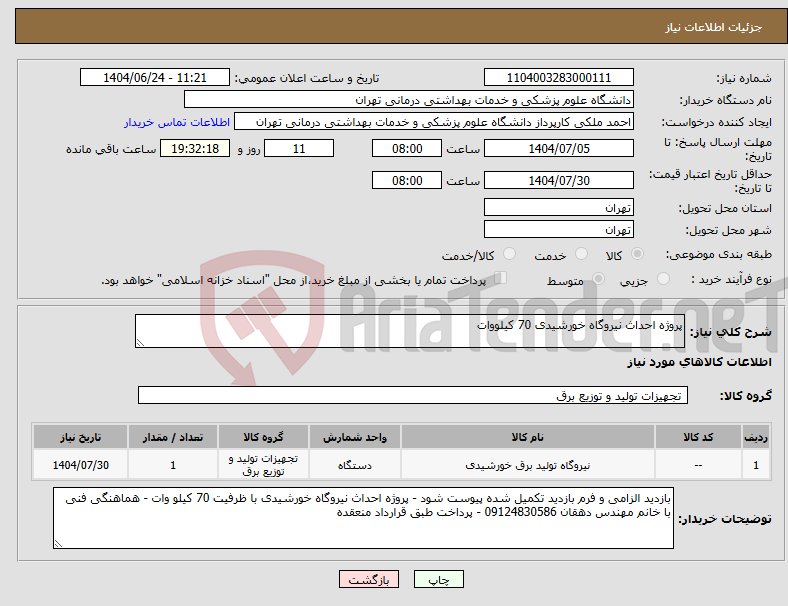Screen dimensions: 788x606
Task: Select the کالا/خدمت radio button
Action: 509,254
